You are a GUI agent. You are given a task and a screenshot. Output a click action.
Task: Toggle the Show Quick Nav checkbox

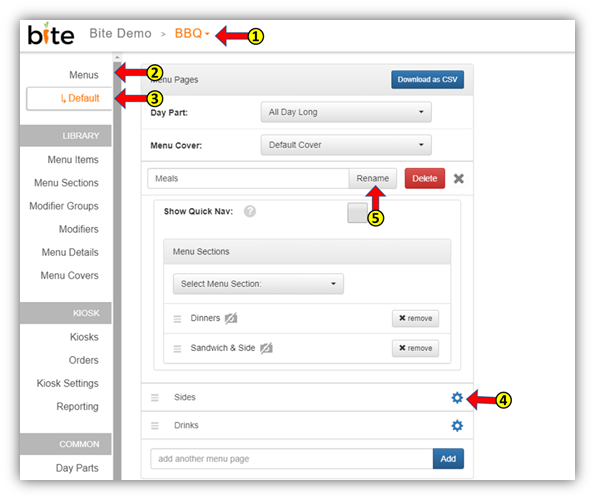coord(357,213)
